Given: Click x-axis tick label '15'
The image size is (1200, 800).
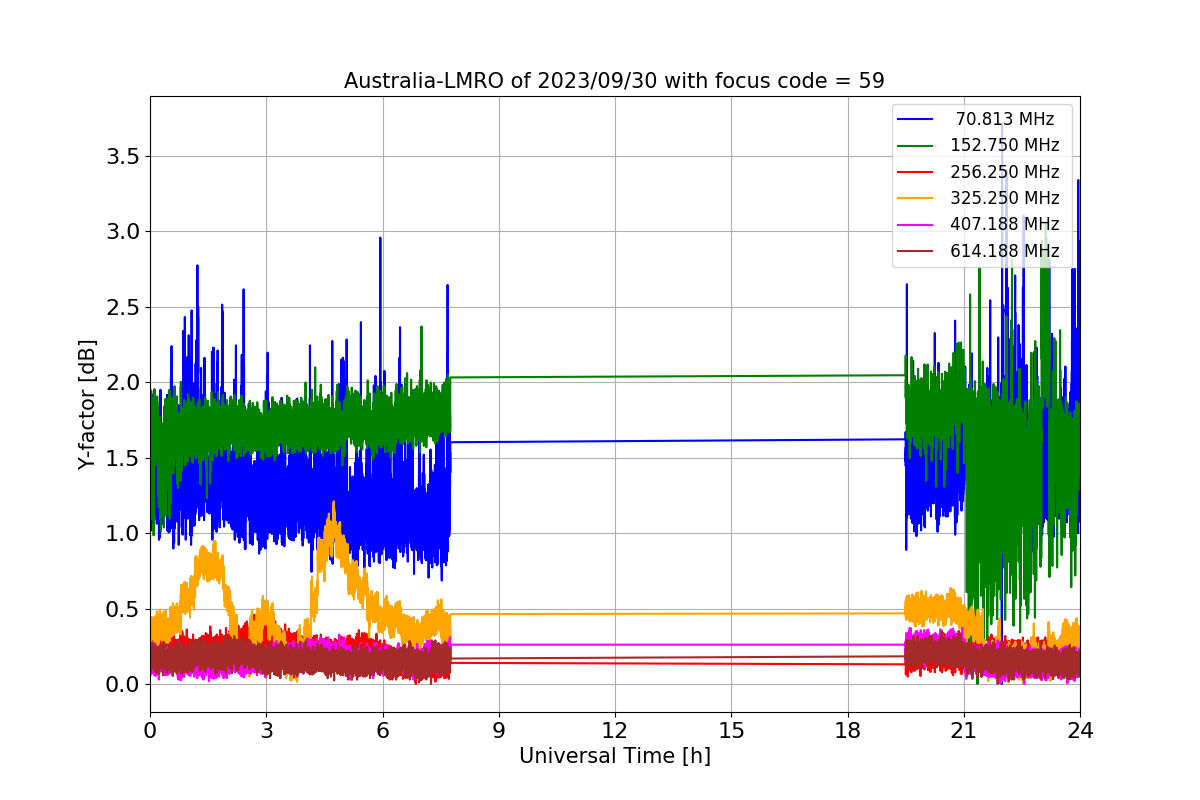Looking at the screenshot, I should tap(731, 730).
